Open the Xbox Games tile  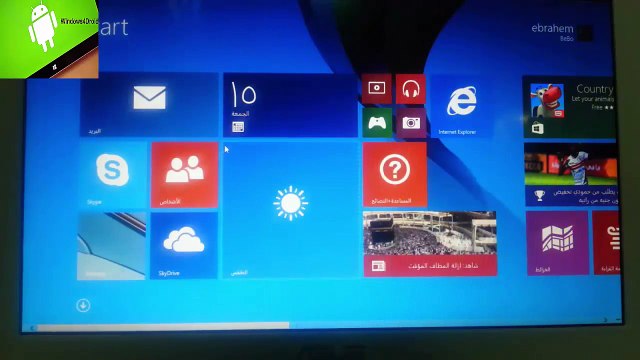(x=377, y=122)
